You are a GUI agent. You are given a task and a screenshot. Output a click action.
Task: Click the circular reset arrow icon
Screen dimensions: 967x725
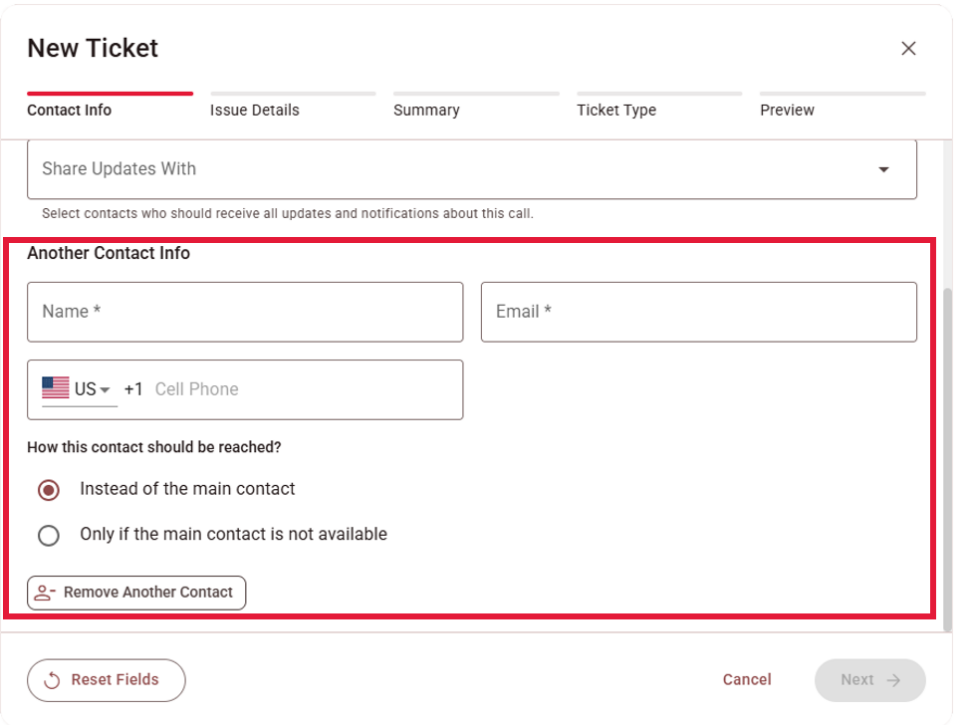(53, 680)
